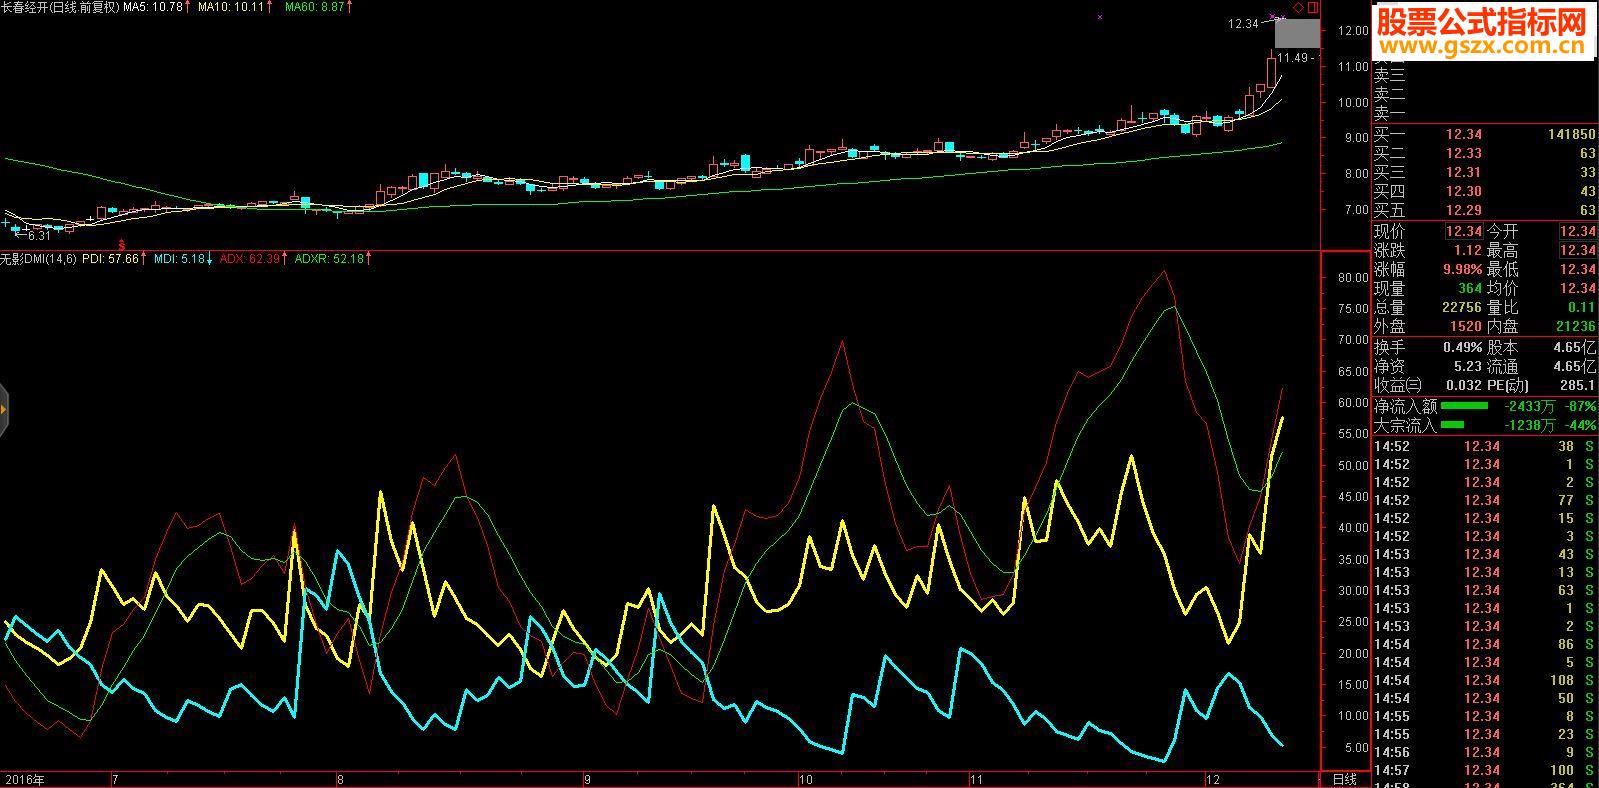The image size is (1599, 788).
Task: Click the 2016年 date axis label
Action: click(23, 779)
